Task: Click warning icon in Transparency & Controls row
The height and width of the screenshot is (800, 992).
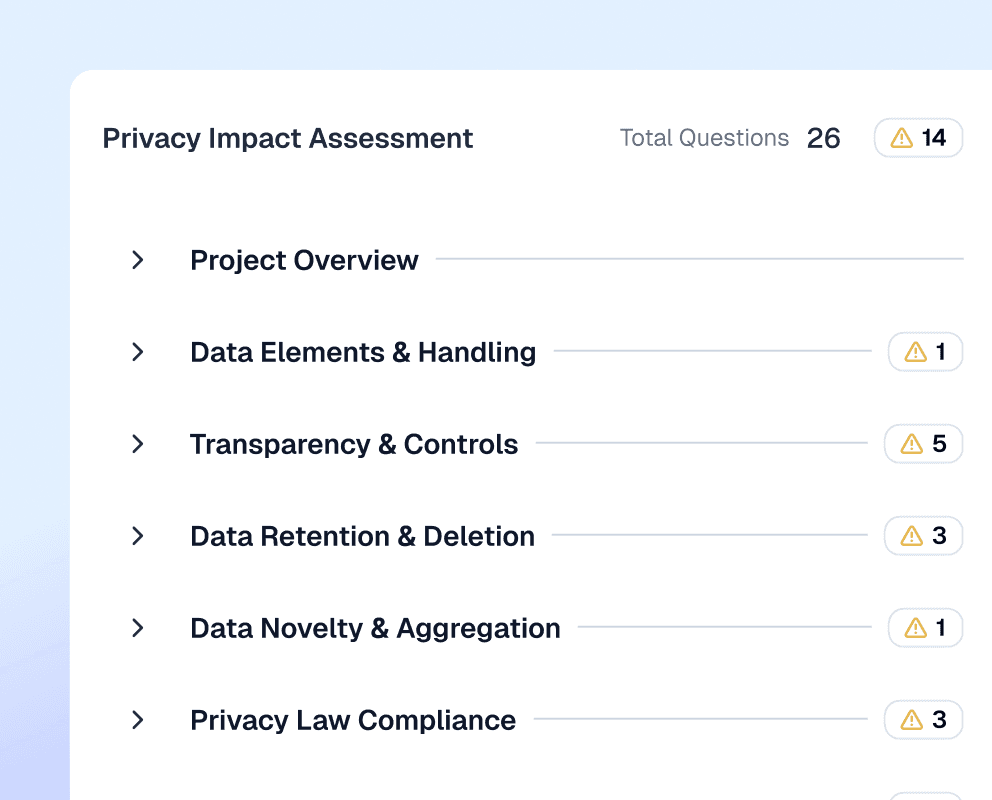Action: pos(912,444)
